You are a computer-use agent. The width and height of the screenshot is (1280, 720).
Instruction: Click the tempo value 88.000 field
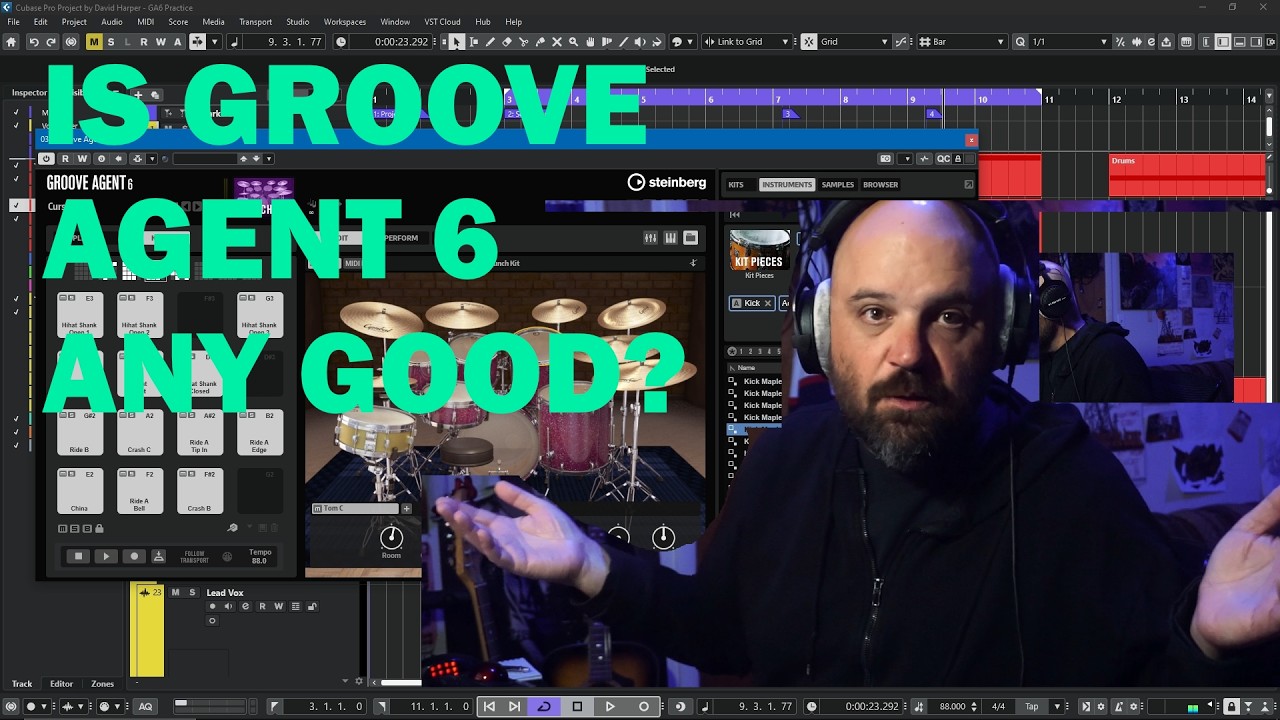pos(953,706)
